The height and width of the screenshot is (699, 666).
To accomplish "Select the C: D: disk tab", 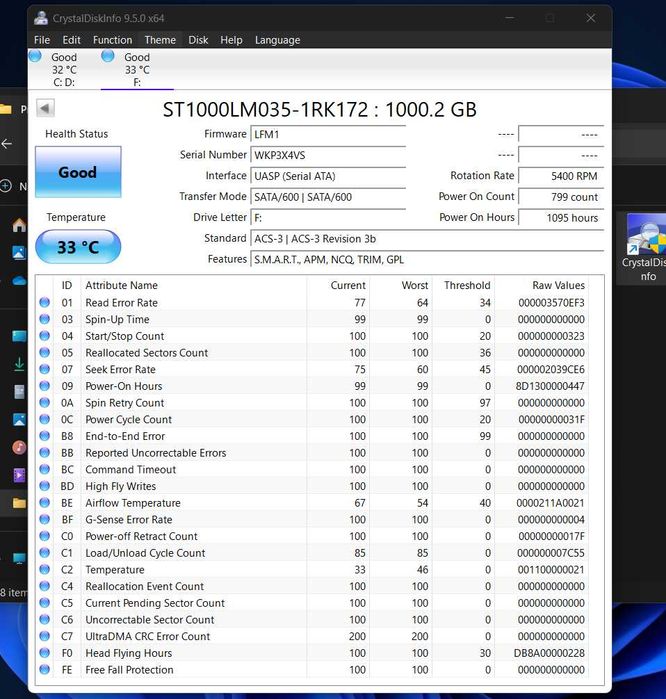I will click(x=64, y=70).
